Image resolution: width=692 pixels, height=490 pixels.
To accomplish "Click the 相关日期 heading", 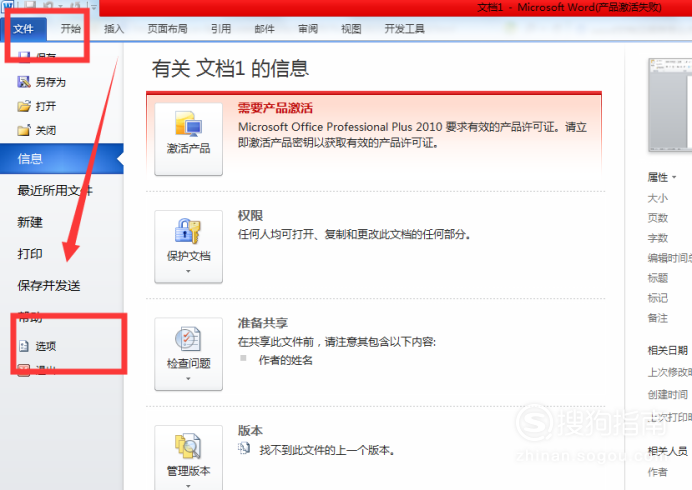I will 668,350.
